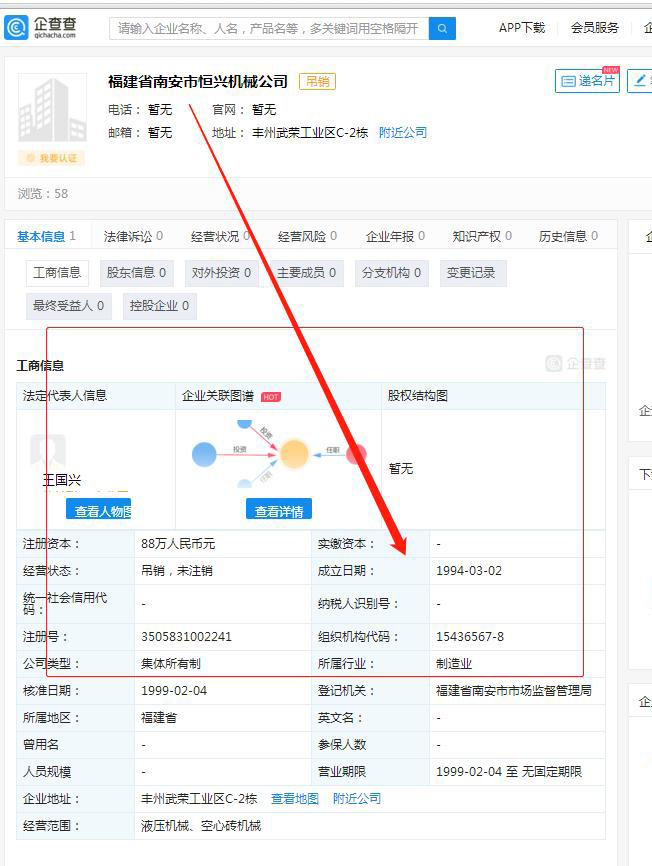Viewport: 652px width, 866px height.
Task: Click the company building placeholder image
Action: 52,108
